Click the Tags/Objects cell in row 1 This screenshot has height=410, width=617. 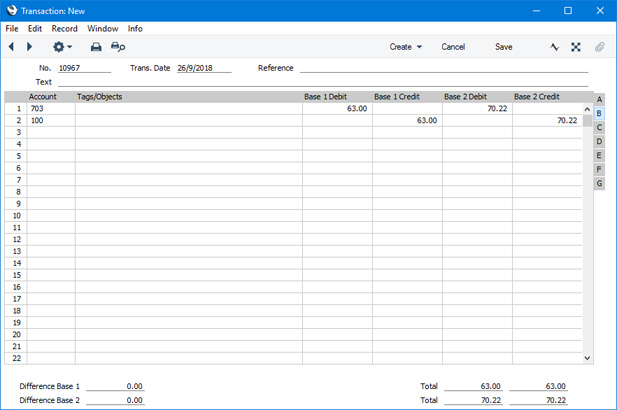[189, 109]
